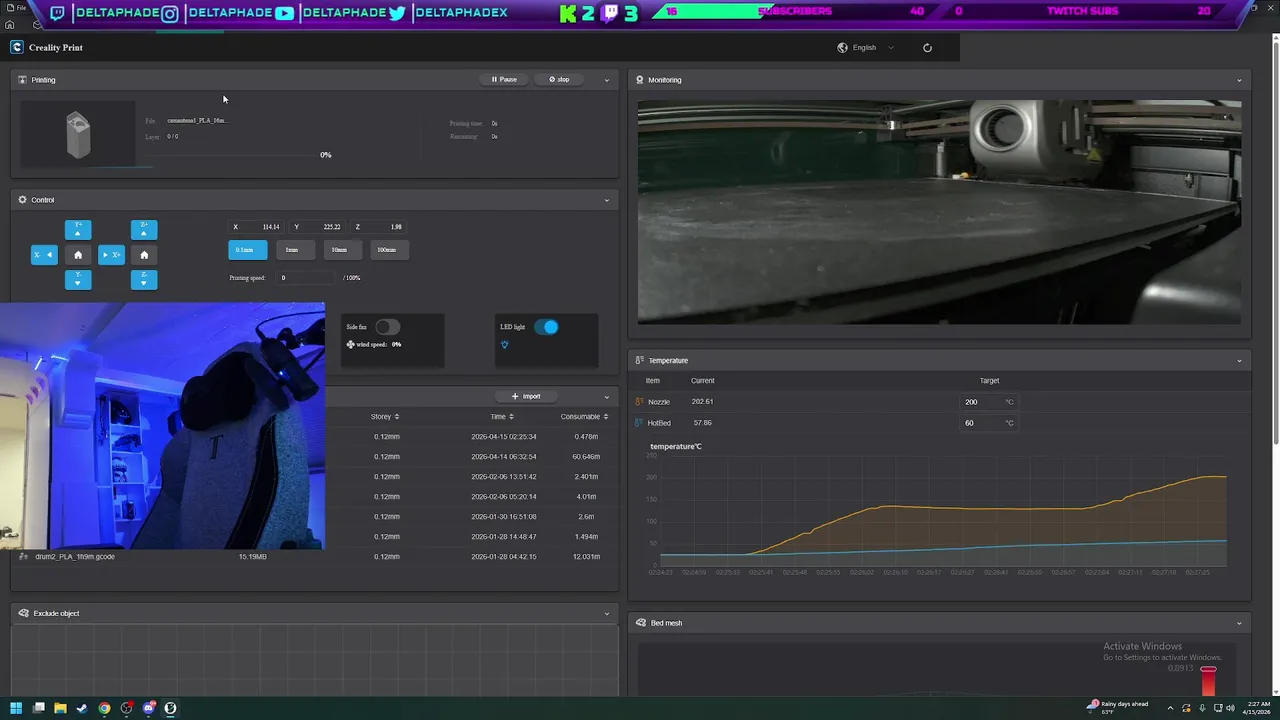
Task: Click the Temperature panel thermometer icon
Action: (x=639, y=360)
